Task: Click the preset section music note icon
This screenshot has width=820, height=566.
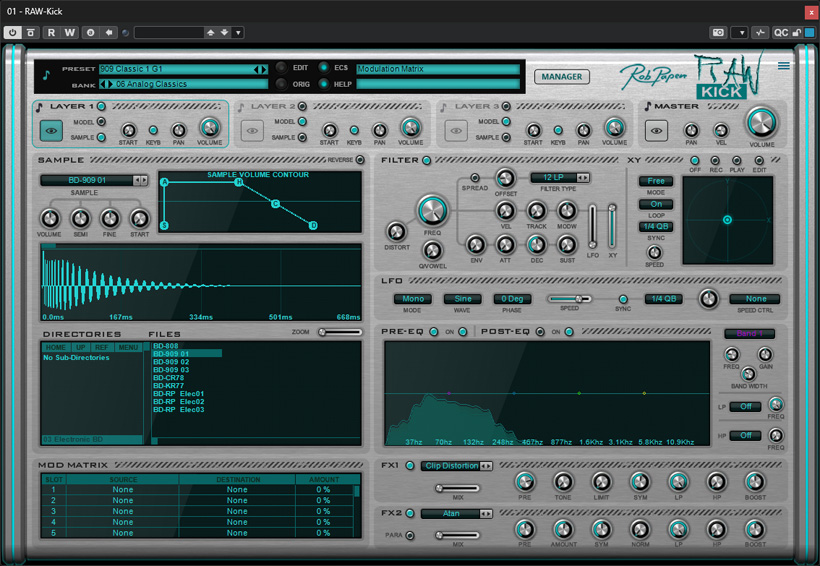Action: [x=46, y=75]
